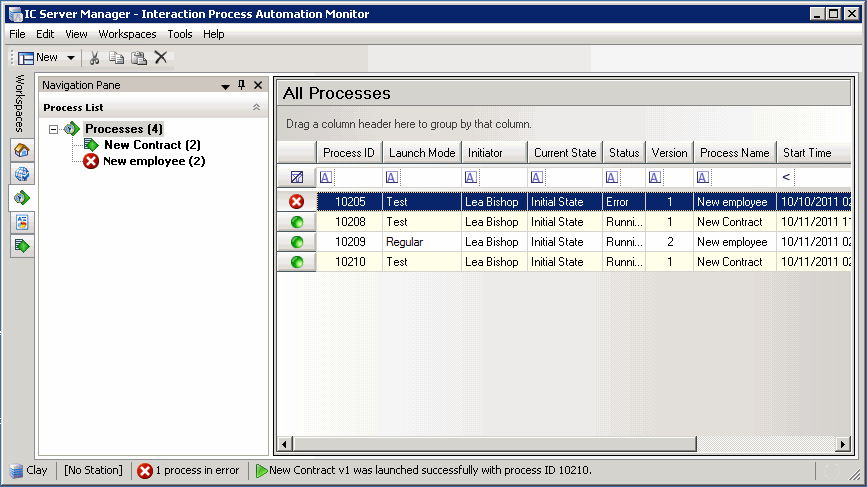Click the clear-filter icon in the filter row

[x=297, y=177]
